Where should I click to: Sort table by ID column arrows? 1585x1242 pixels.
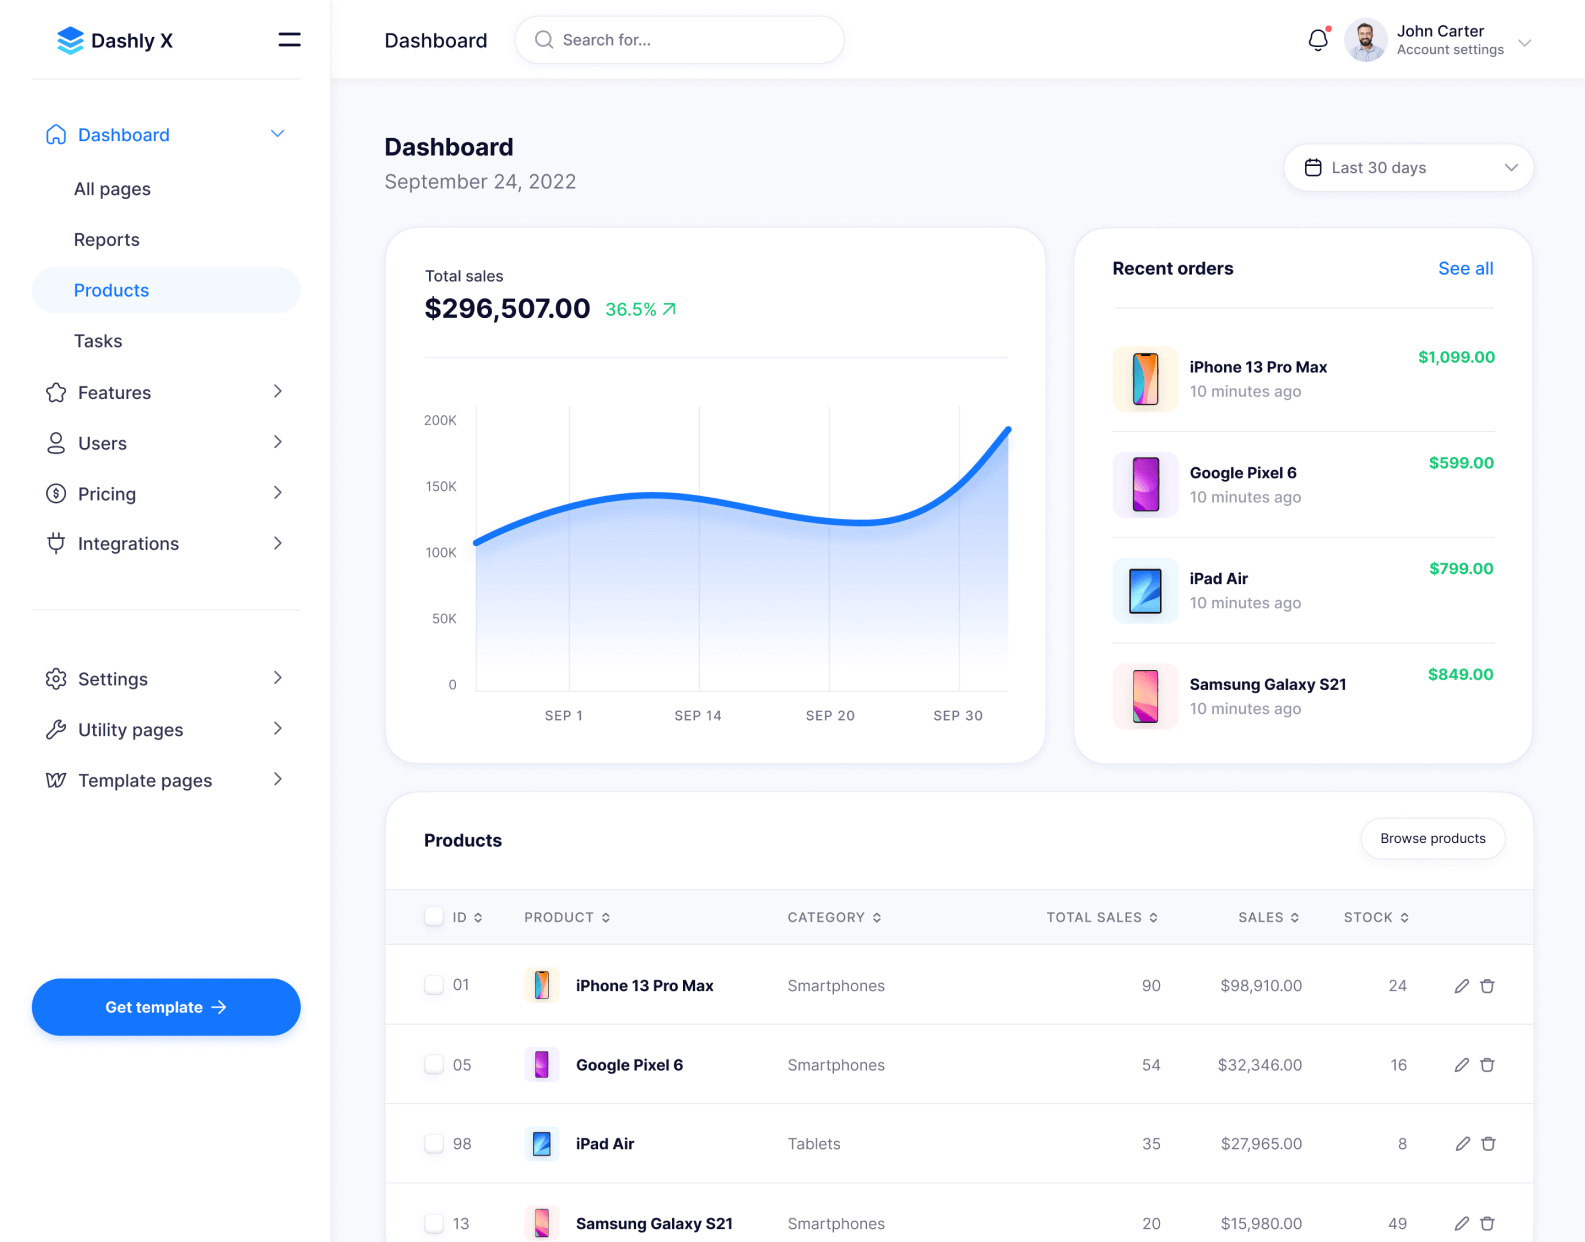pyautogui.click(x=478, y=918)
